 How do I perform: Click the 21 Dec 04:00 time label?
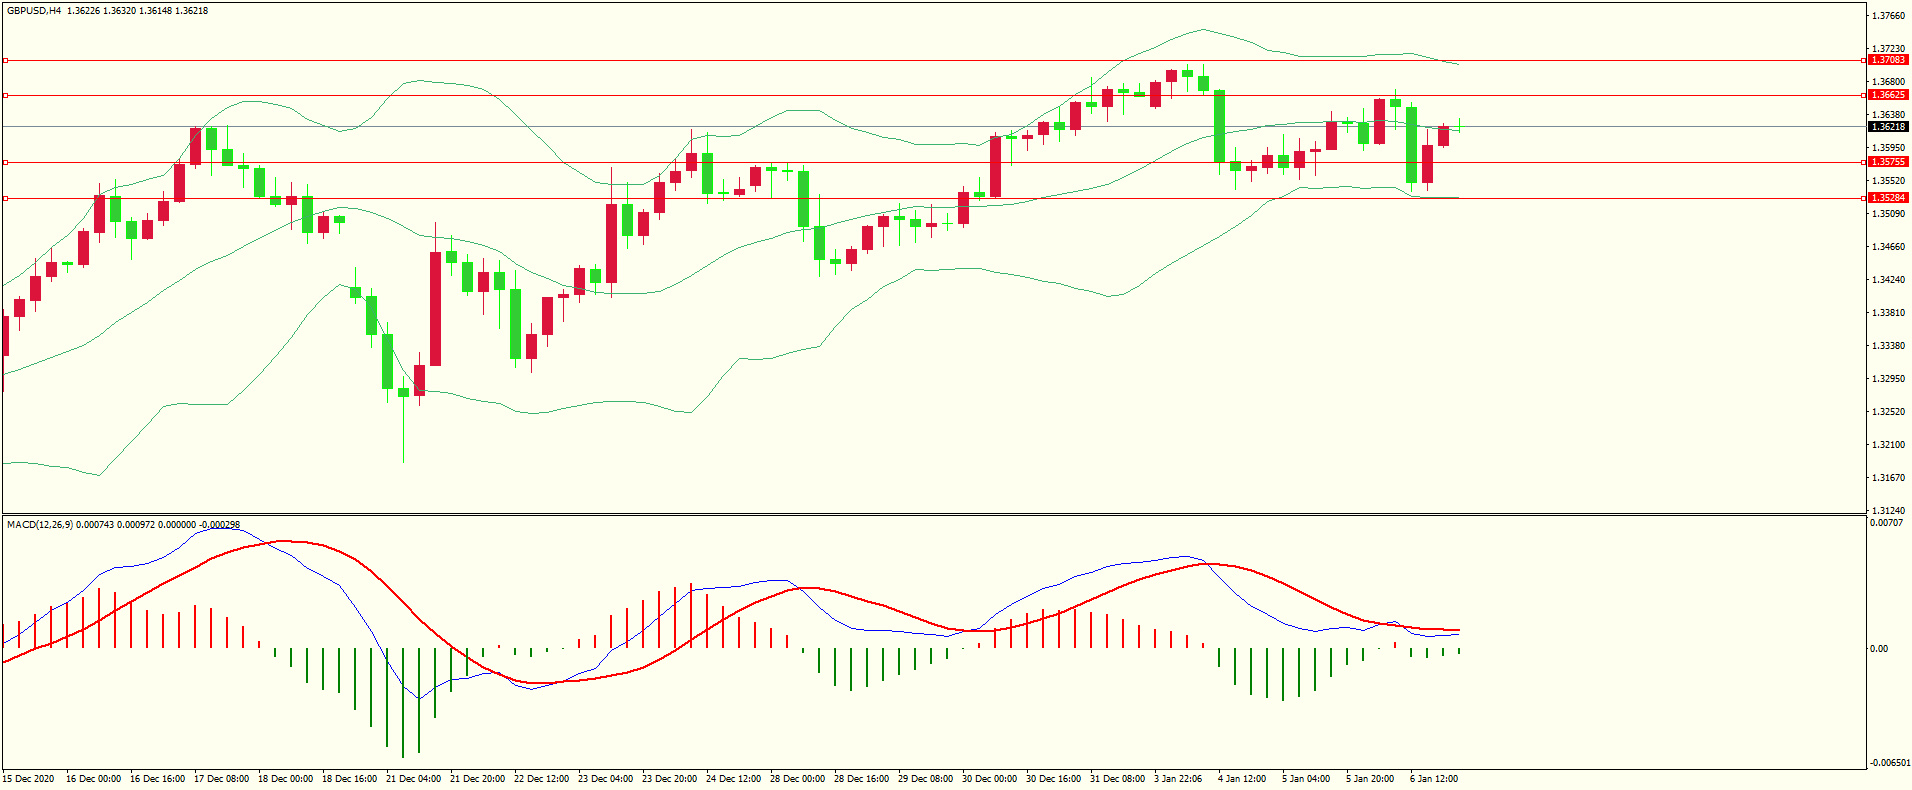click(x=413, y=779)
